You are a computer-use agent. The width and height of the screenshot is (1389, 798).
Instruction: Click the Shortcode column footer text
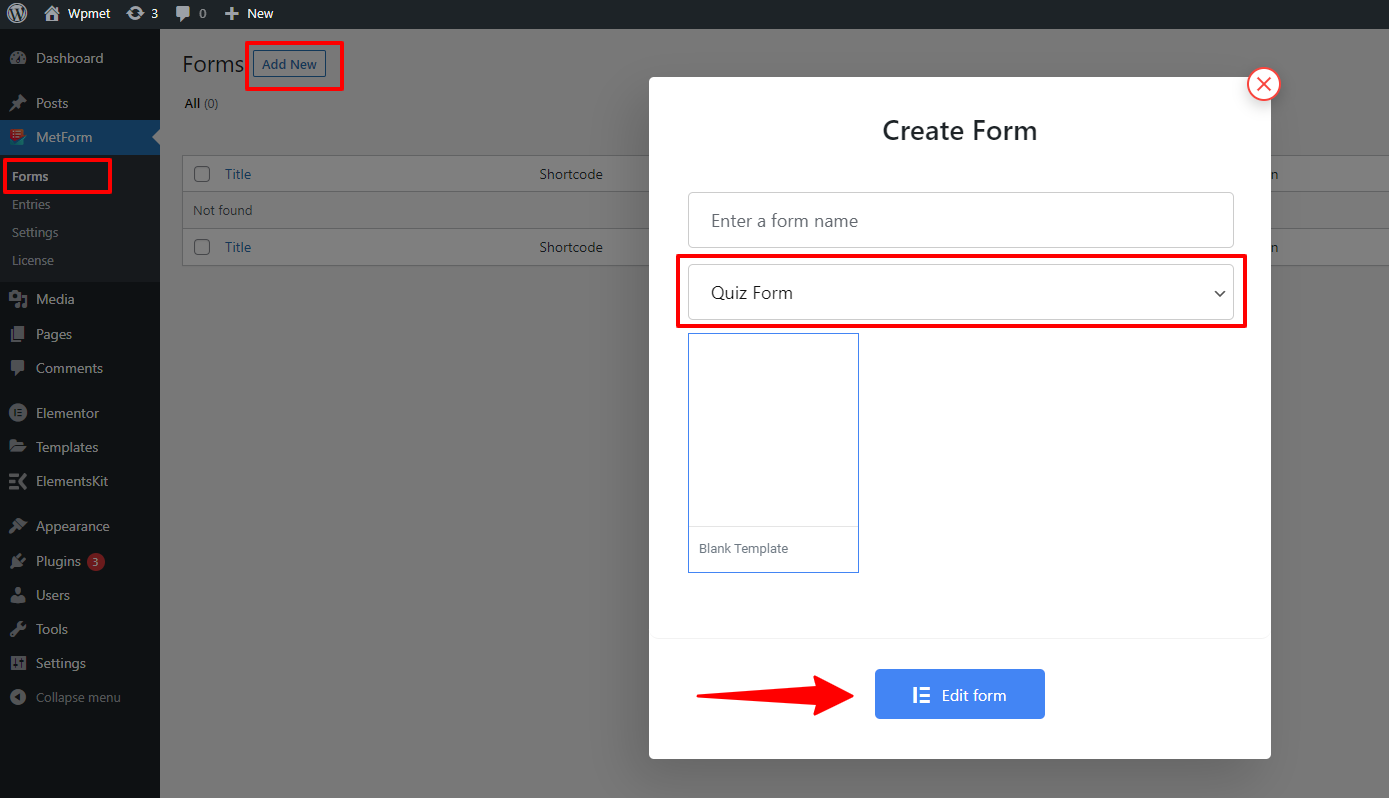pos(571,247)
